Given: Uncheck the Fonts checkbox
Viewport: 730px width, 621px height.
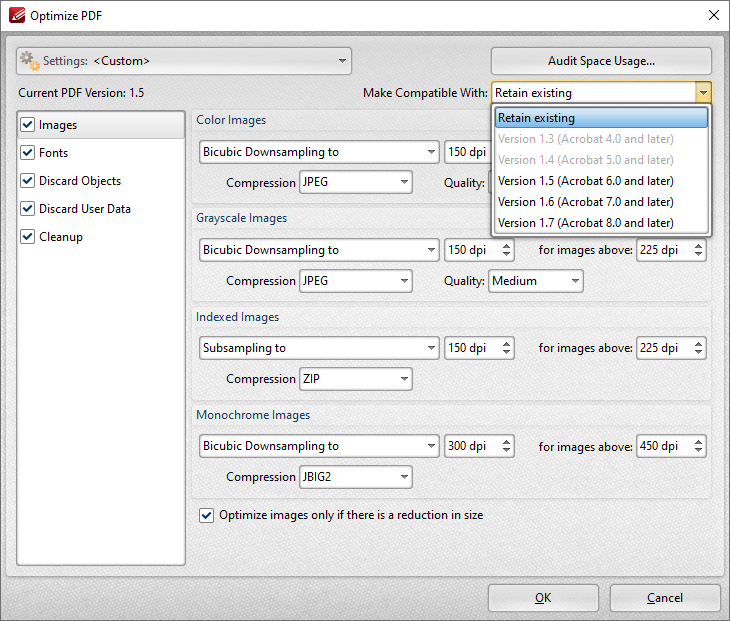Looking at the screenshot, I should [x=27, y=153].
